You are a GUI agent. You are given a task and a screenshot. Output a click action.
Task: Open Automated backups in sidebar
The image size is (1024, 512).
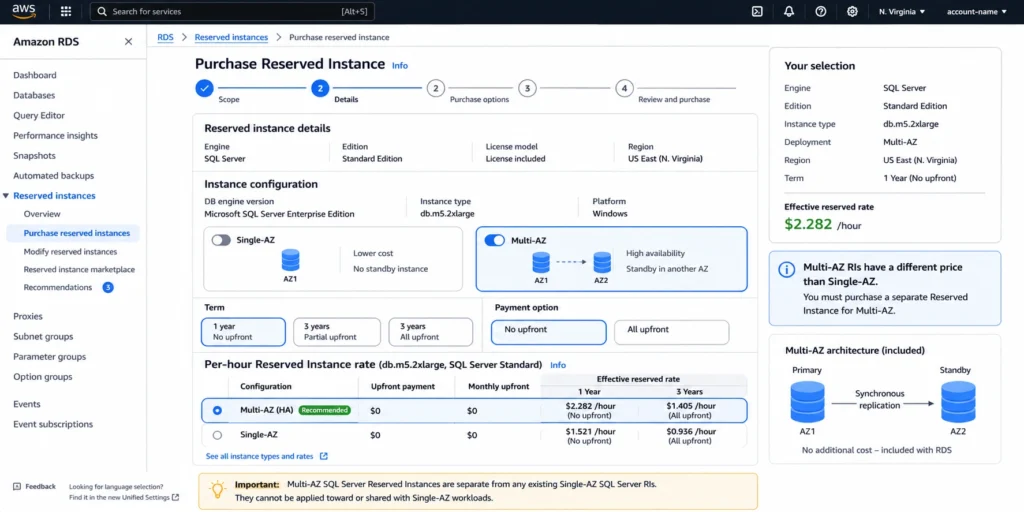[x=54, y=176]
